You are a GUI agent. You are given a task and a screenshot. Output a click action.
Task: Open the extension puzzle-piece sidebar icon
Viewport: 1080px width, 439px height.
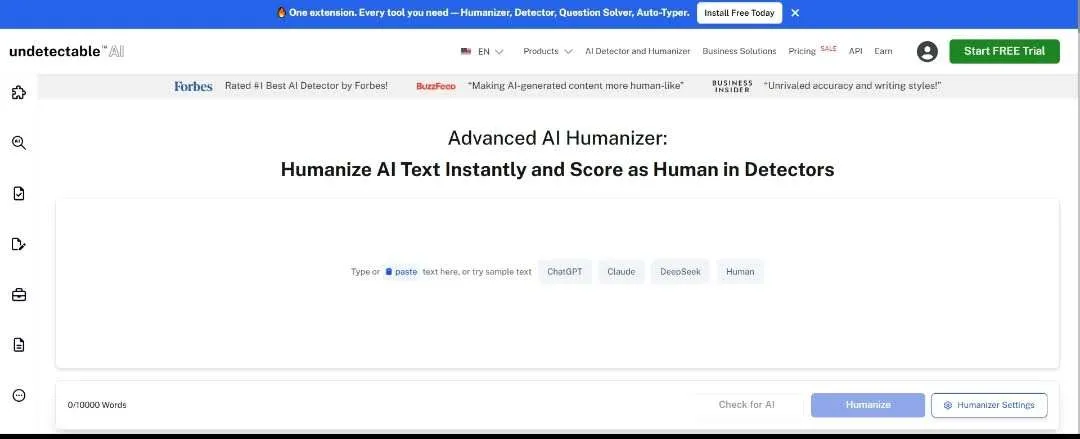[19, 92]
